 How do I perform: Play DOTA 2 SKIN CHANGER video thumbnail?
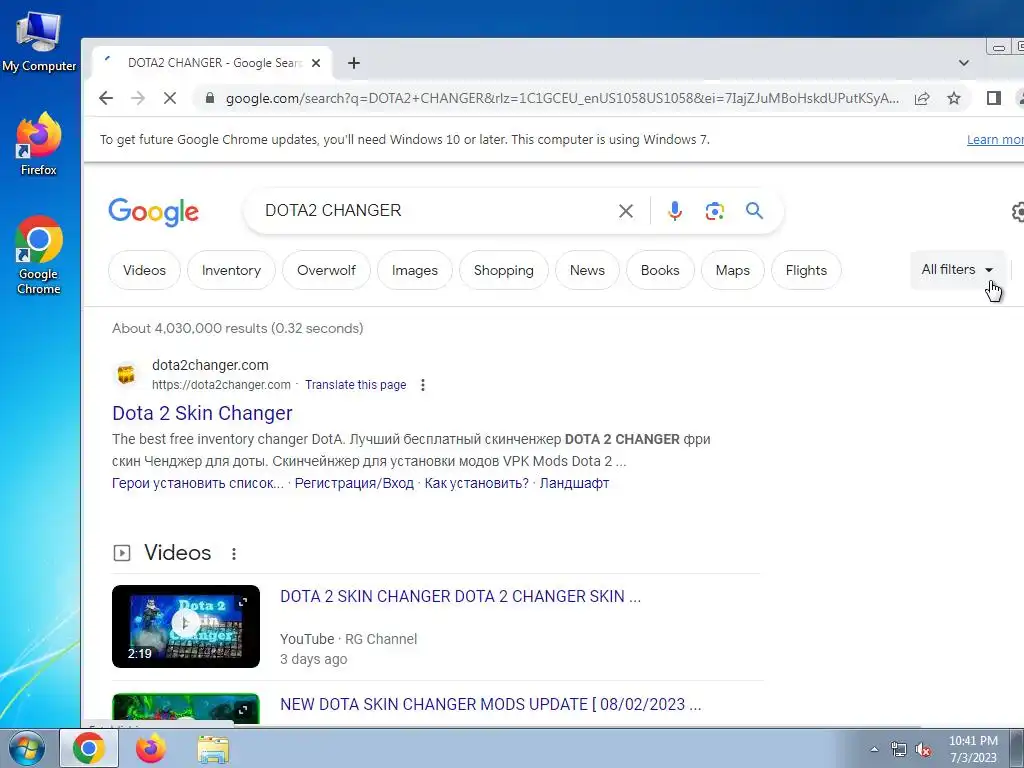click(x=186, y=626)
